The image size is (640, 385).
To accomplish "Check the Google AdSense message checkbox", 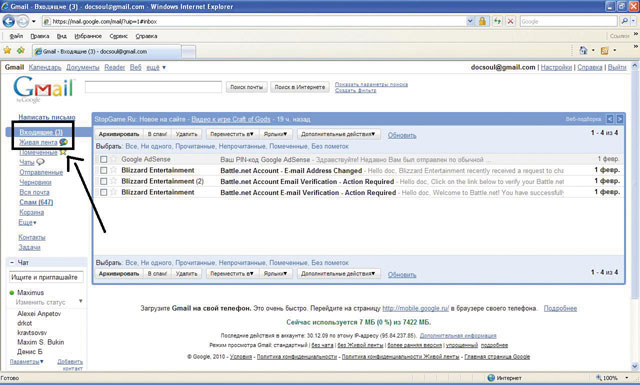I will point(104,159).
